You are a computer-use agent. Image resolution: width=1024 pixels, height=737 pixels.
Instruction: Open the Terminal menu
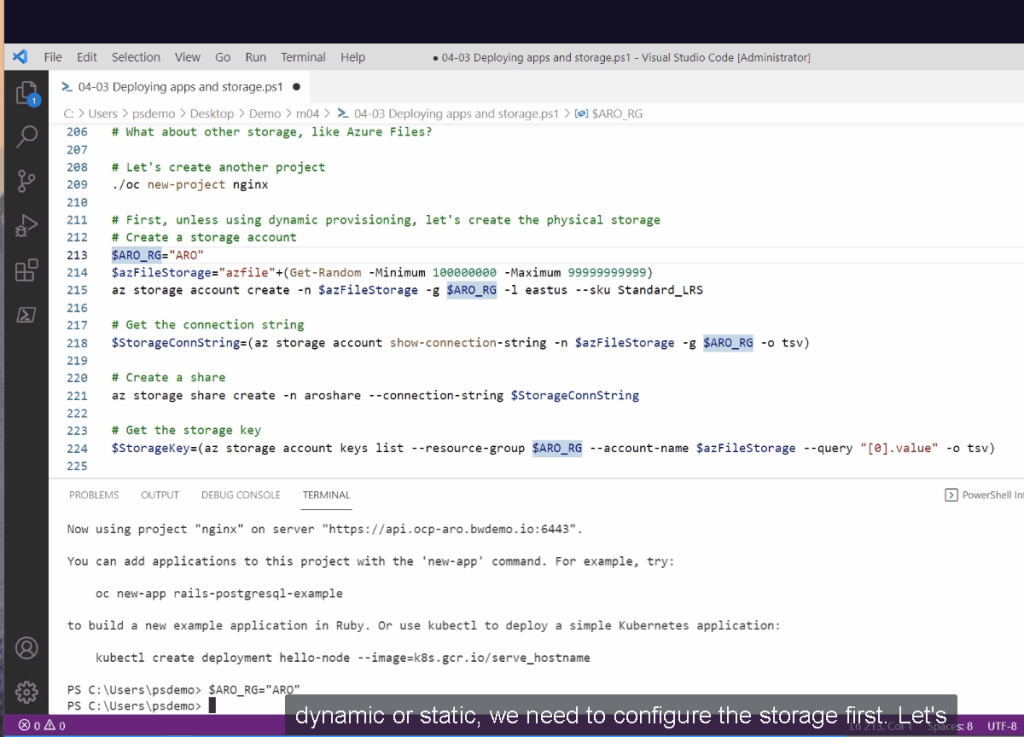(x=303, y=57)
